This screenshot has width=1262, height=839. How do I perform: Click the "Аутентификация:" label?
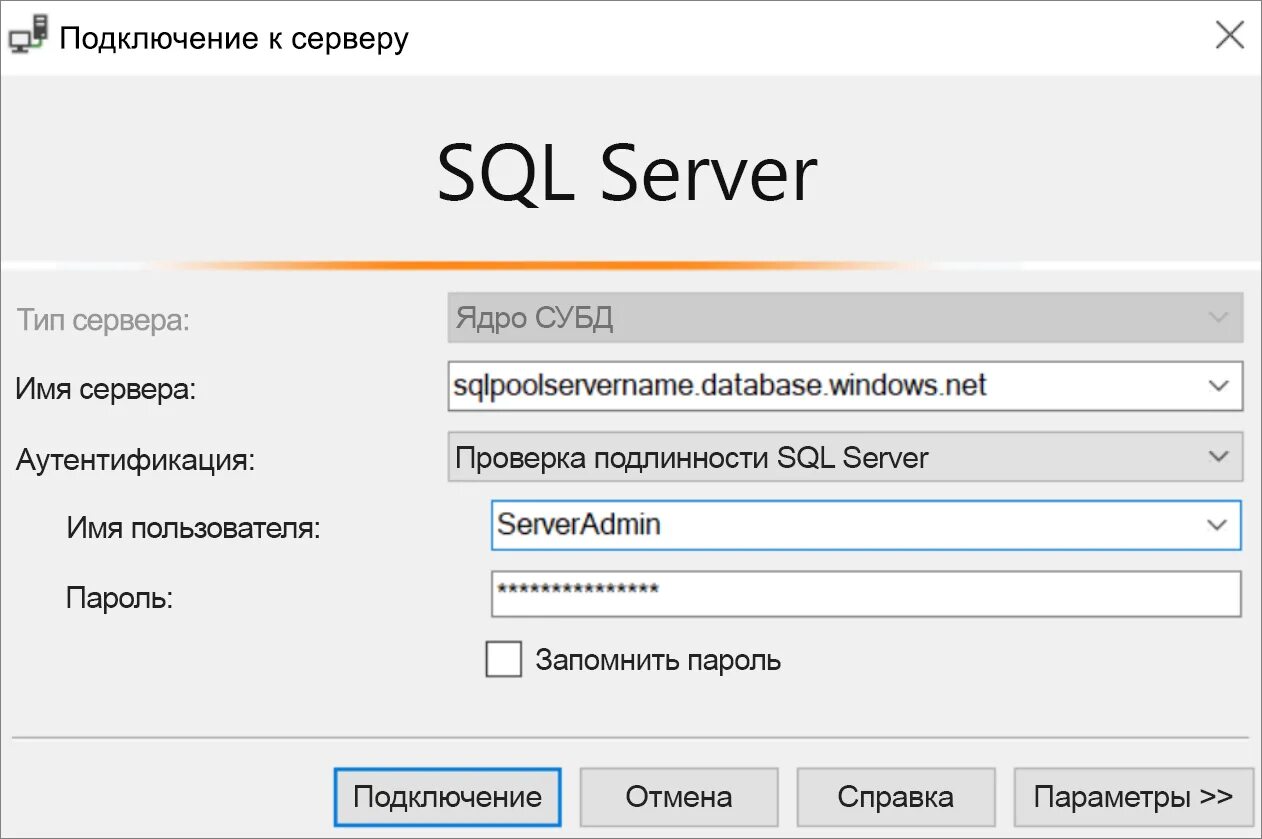(136, 460)
